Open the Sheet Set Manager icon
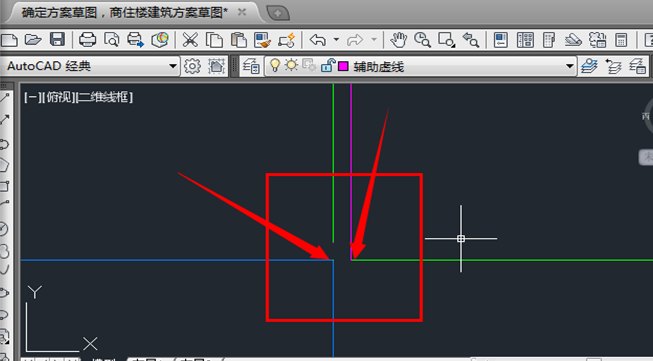 pyautogui.click(x=573, y=40)
